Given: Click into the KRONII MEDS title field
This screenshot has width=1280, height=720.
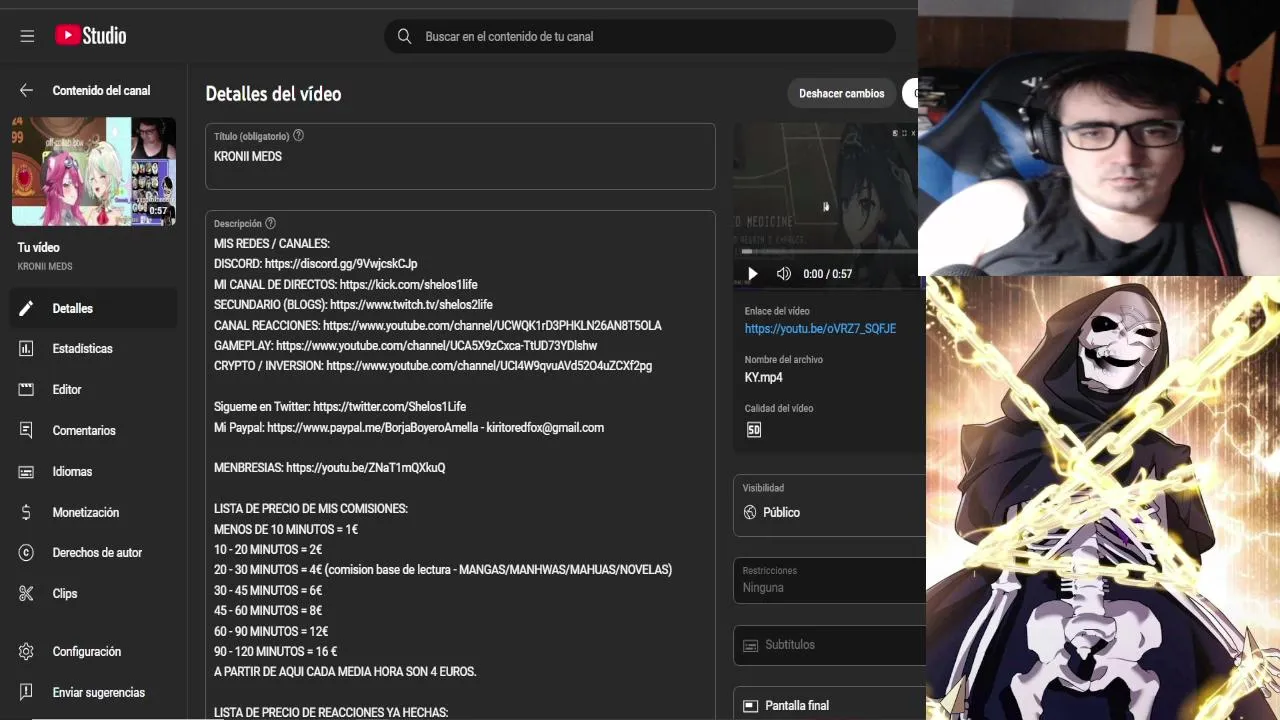Looking at the screenshot, I should [460, 157].
